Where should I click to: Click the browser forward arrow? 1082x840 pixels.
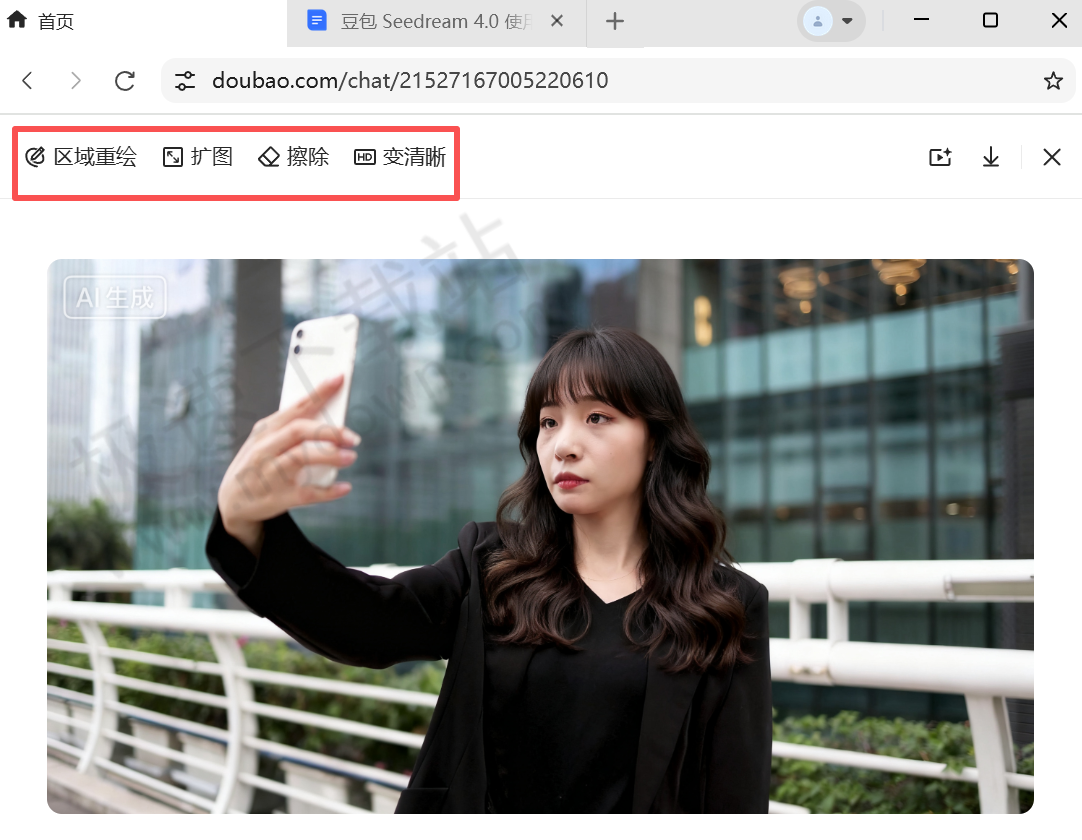click(76, 80)
